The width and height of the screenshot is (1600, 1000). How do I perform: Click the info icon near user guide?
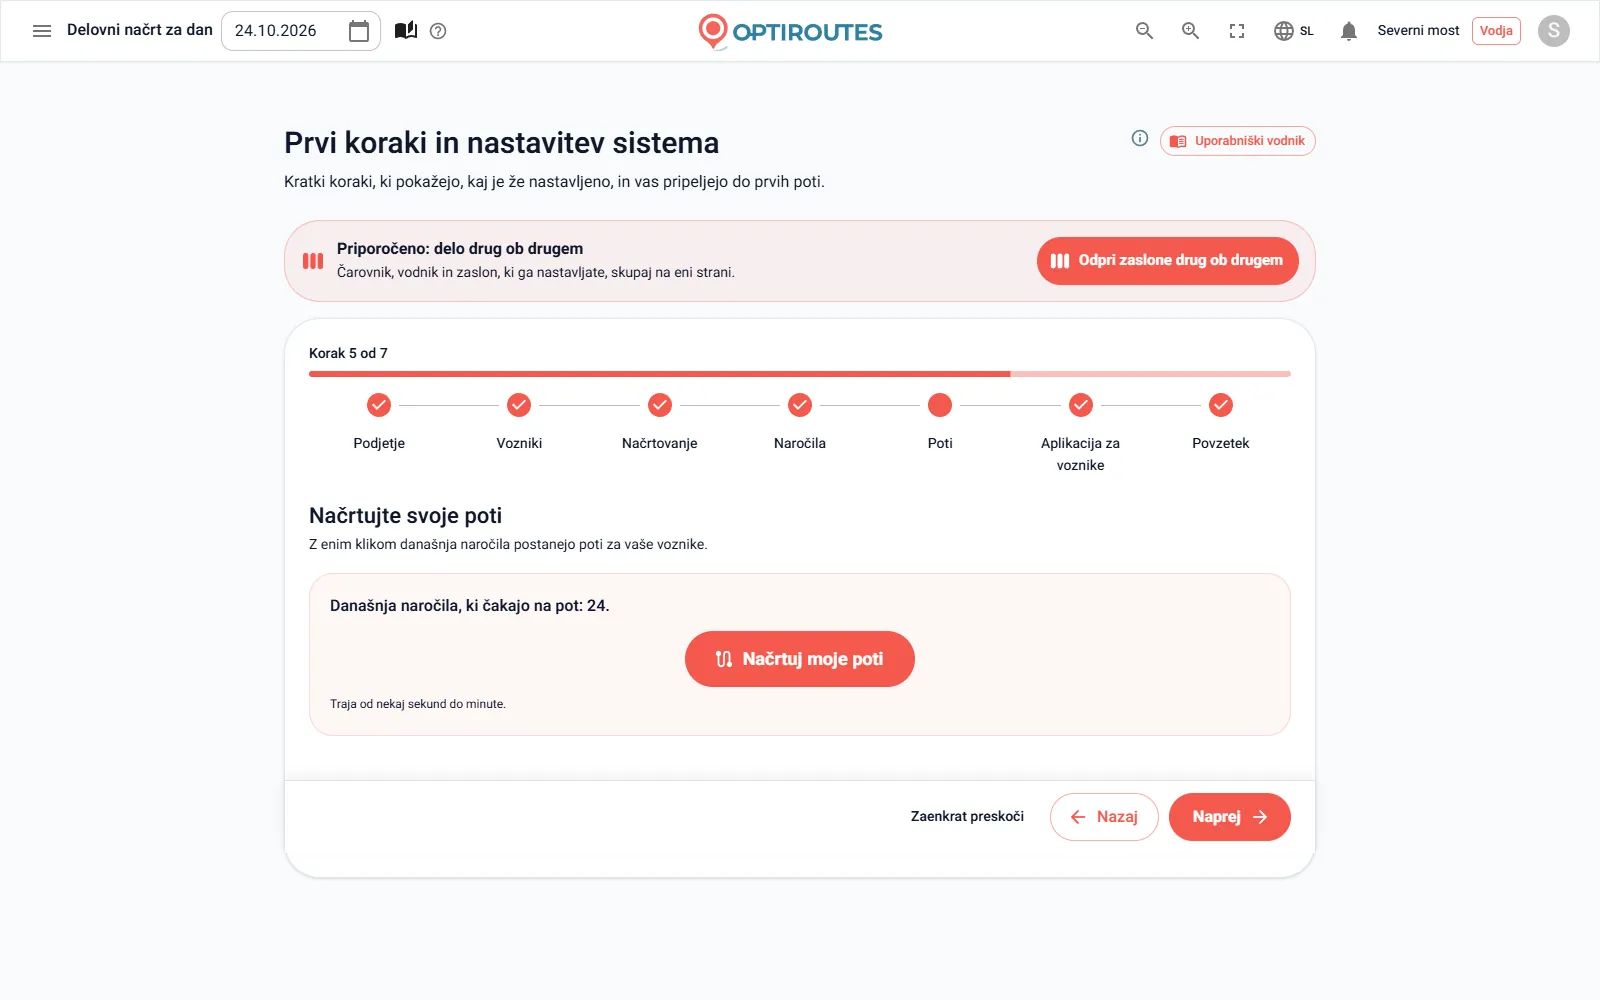point(1140,139)
